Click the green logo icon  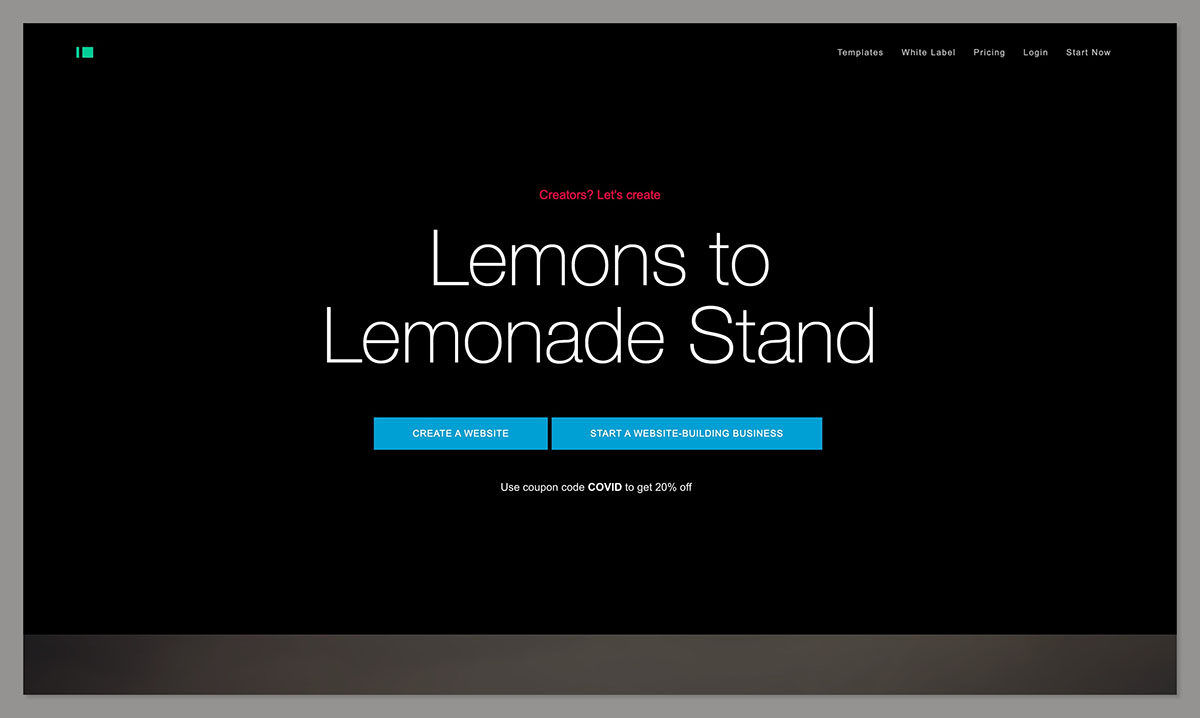click(85, 52)
